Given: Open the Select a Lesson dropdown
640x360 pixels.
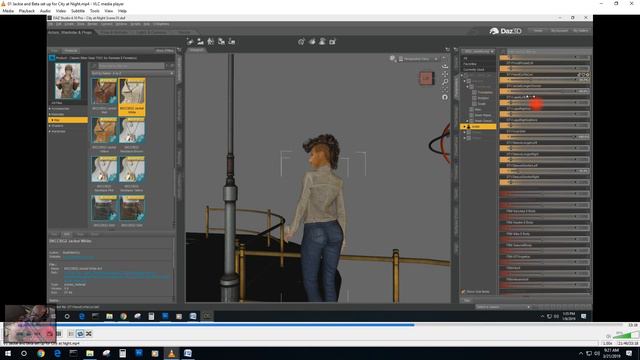Looking at the screenshot, I should tap(503, 307).
